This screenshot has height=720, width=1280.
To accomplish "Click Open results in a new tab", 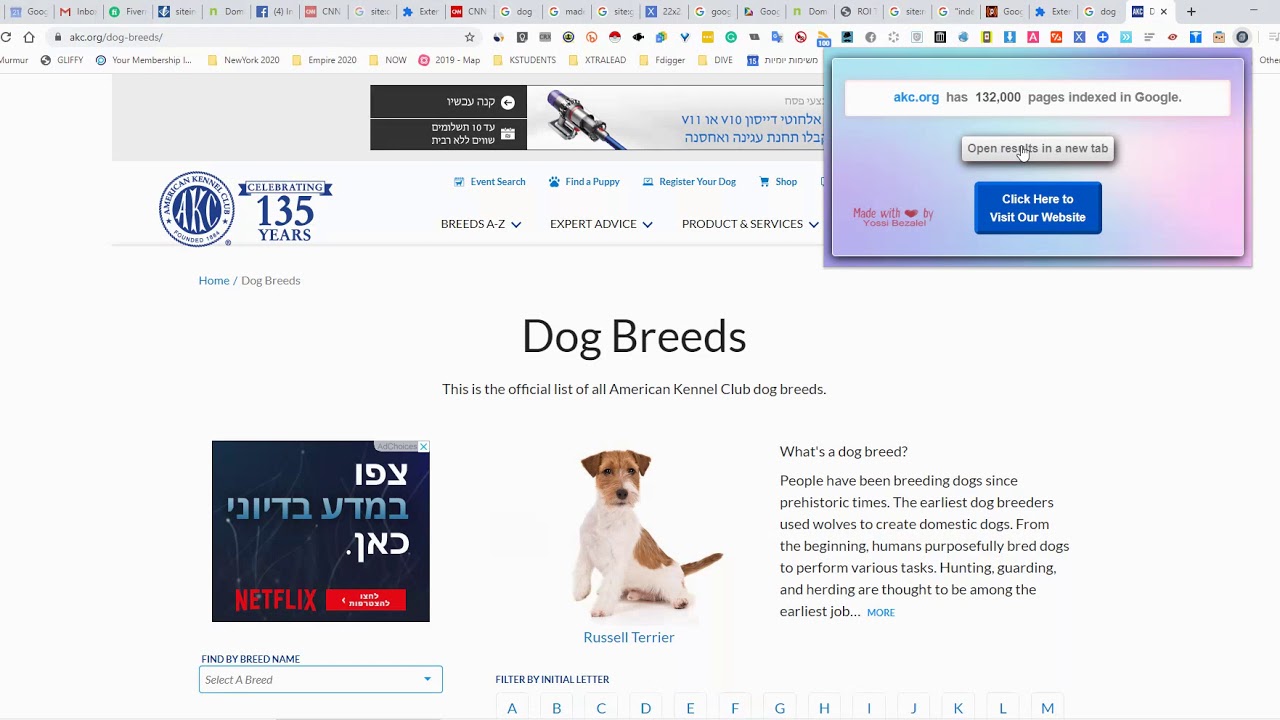I will pyautogui.click(x=1037, y=149).
